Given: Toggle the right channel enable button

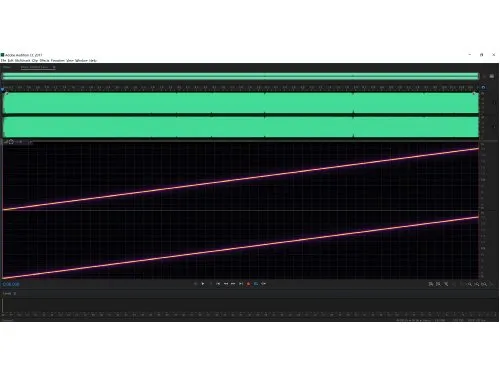Looking at the screenshot, I should pyautogui.click(x=494, y=127).
